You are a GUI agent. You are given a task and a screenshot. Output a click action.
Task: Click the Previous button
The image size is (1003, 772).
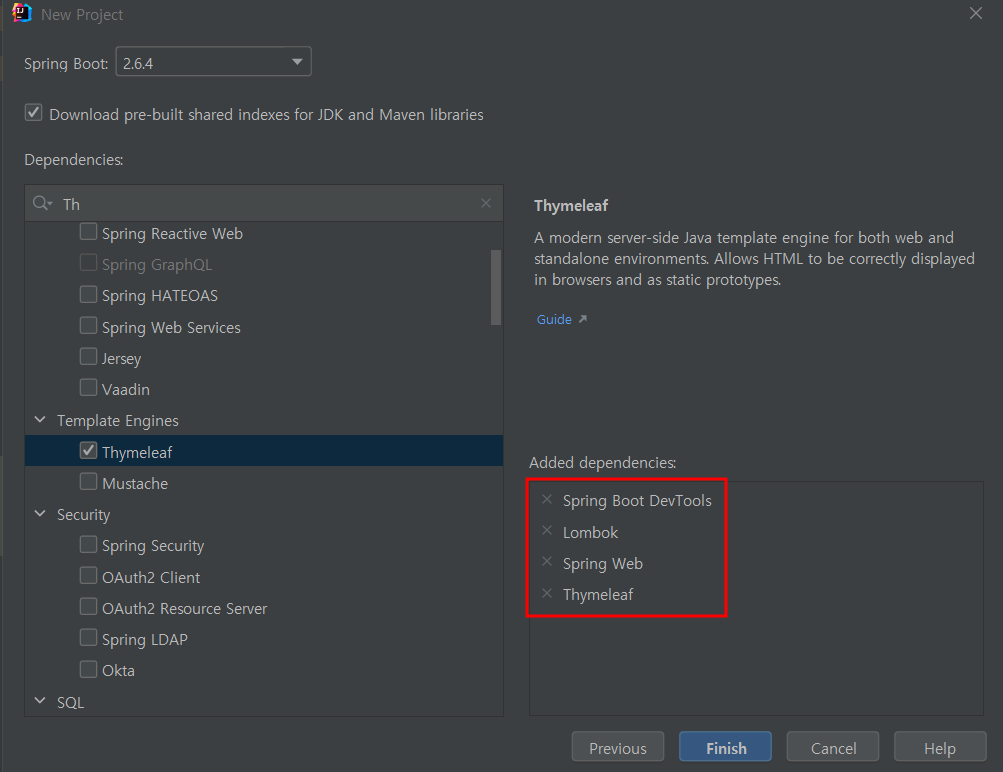pyautogui.click(x=617, y=747)
